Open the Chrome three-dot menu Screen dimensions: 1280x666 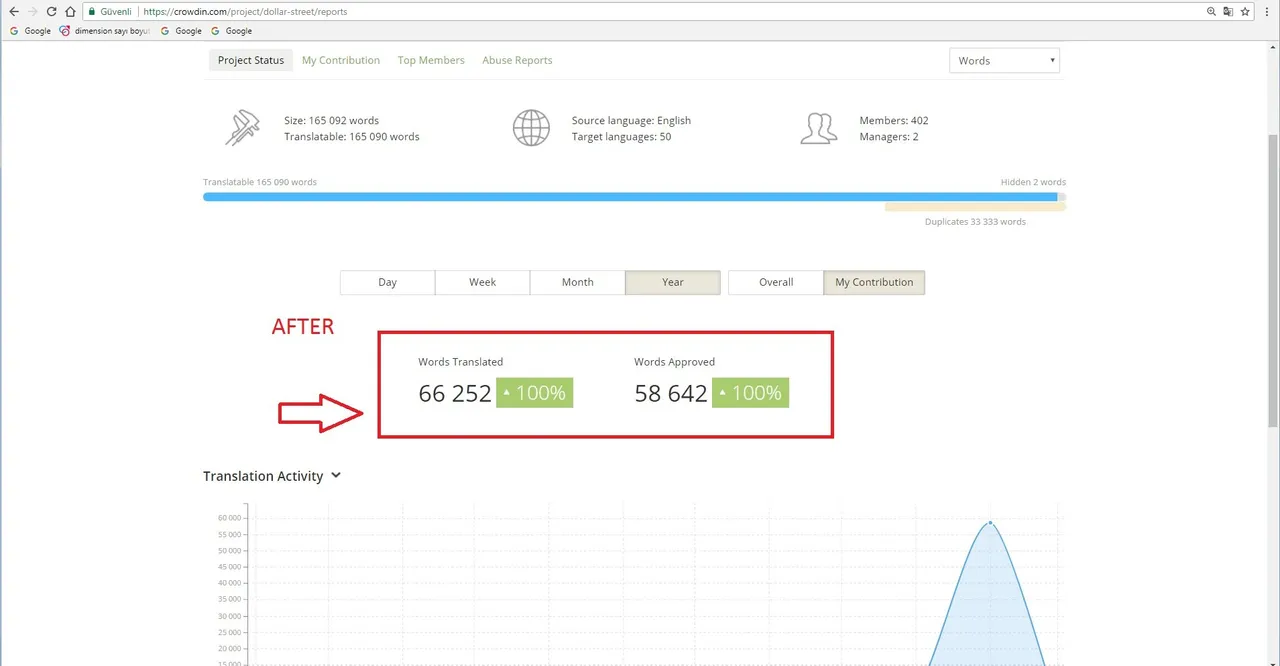click(1268, 12)
